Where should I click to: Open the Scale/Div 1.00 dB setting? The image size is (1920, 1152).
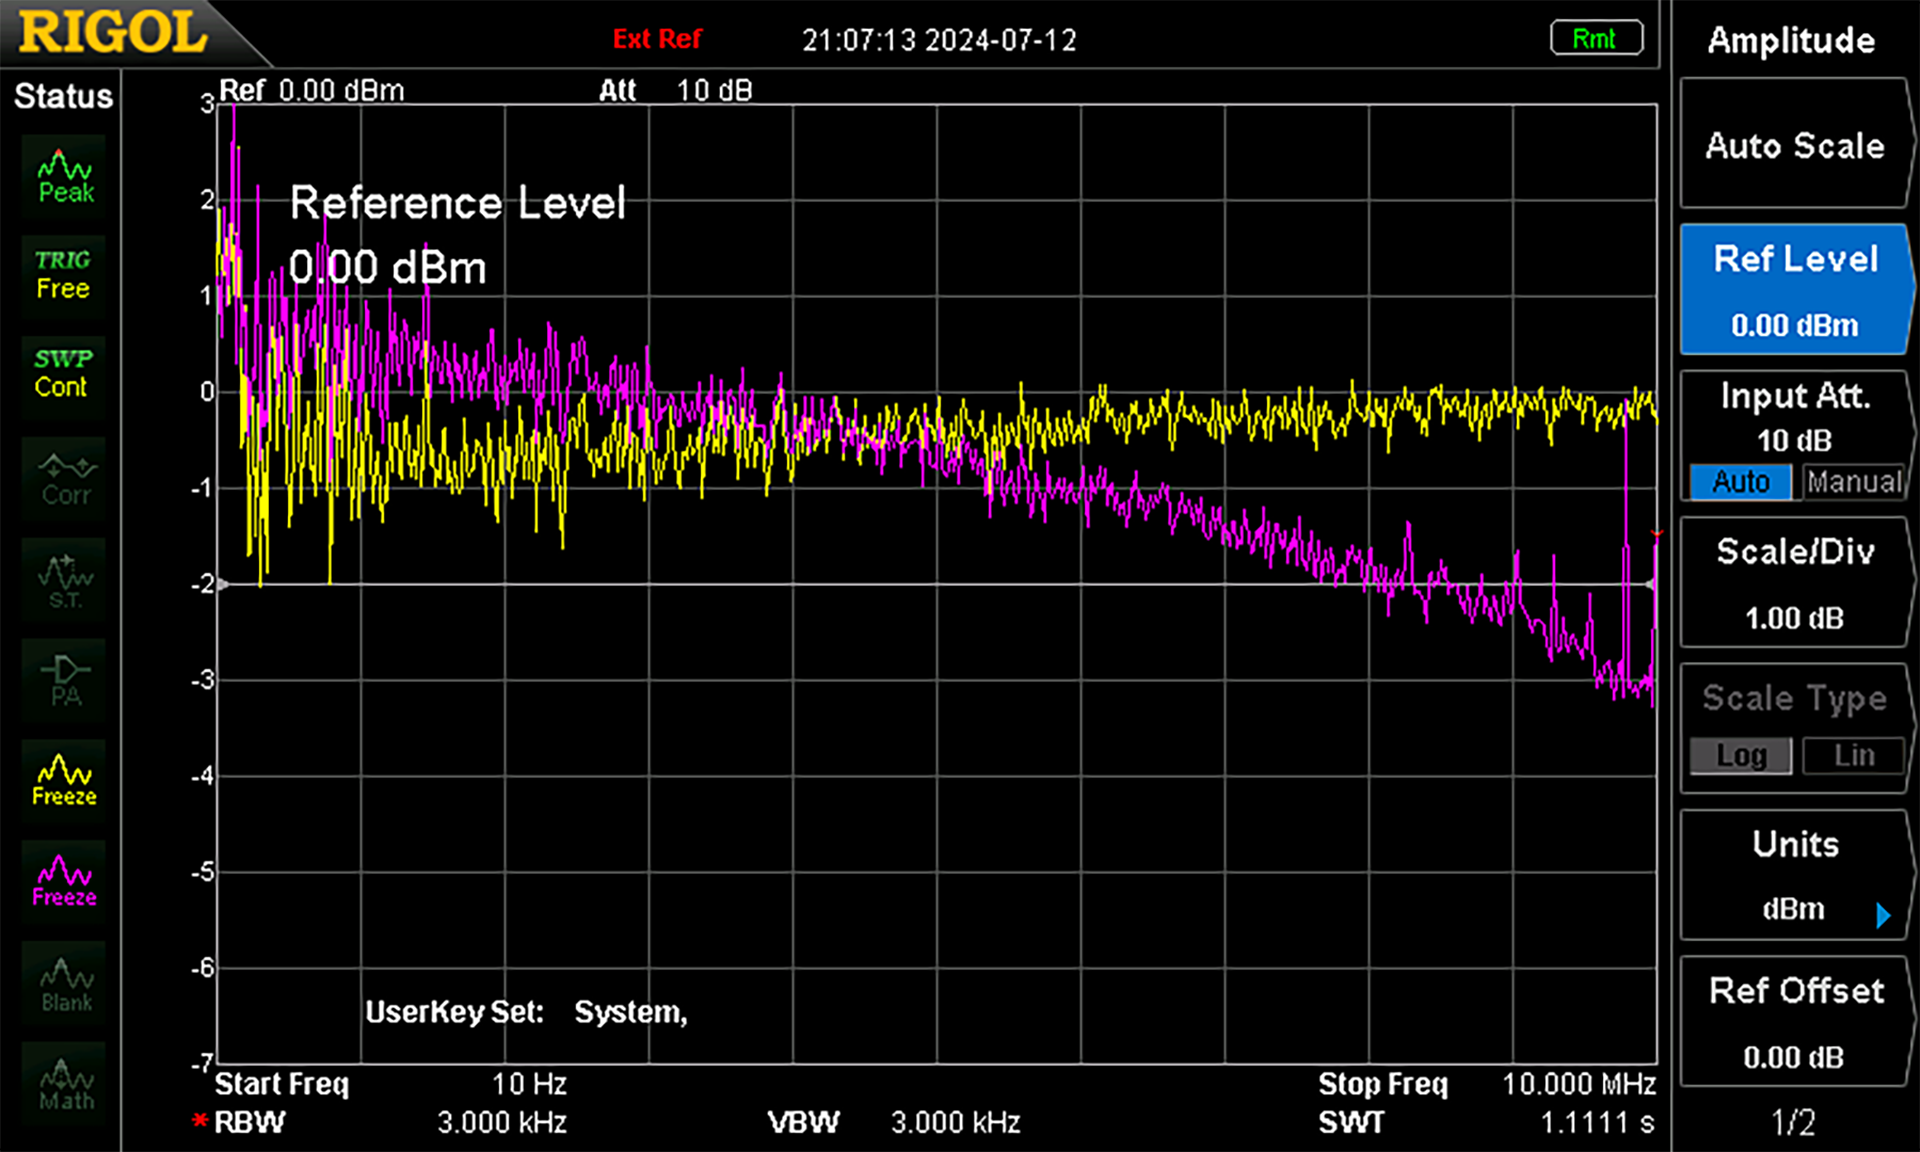click(x=1795, y=583)
